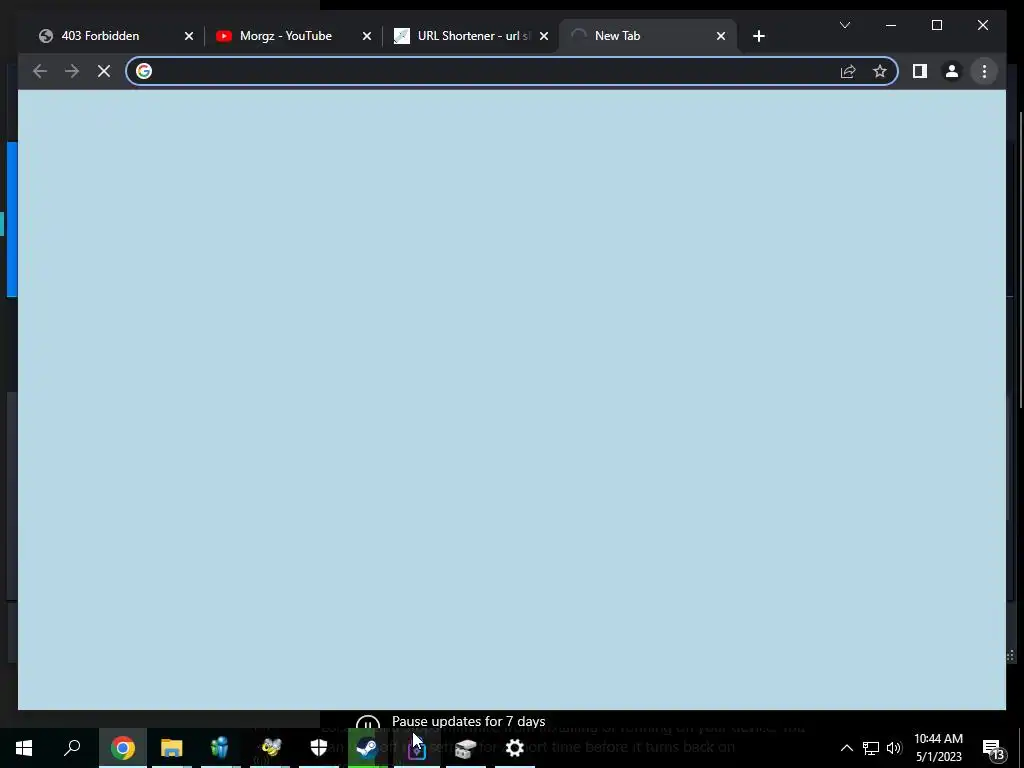Open the gray box app in taskbar

466,748
